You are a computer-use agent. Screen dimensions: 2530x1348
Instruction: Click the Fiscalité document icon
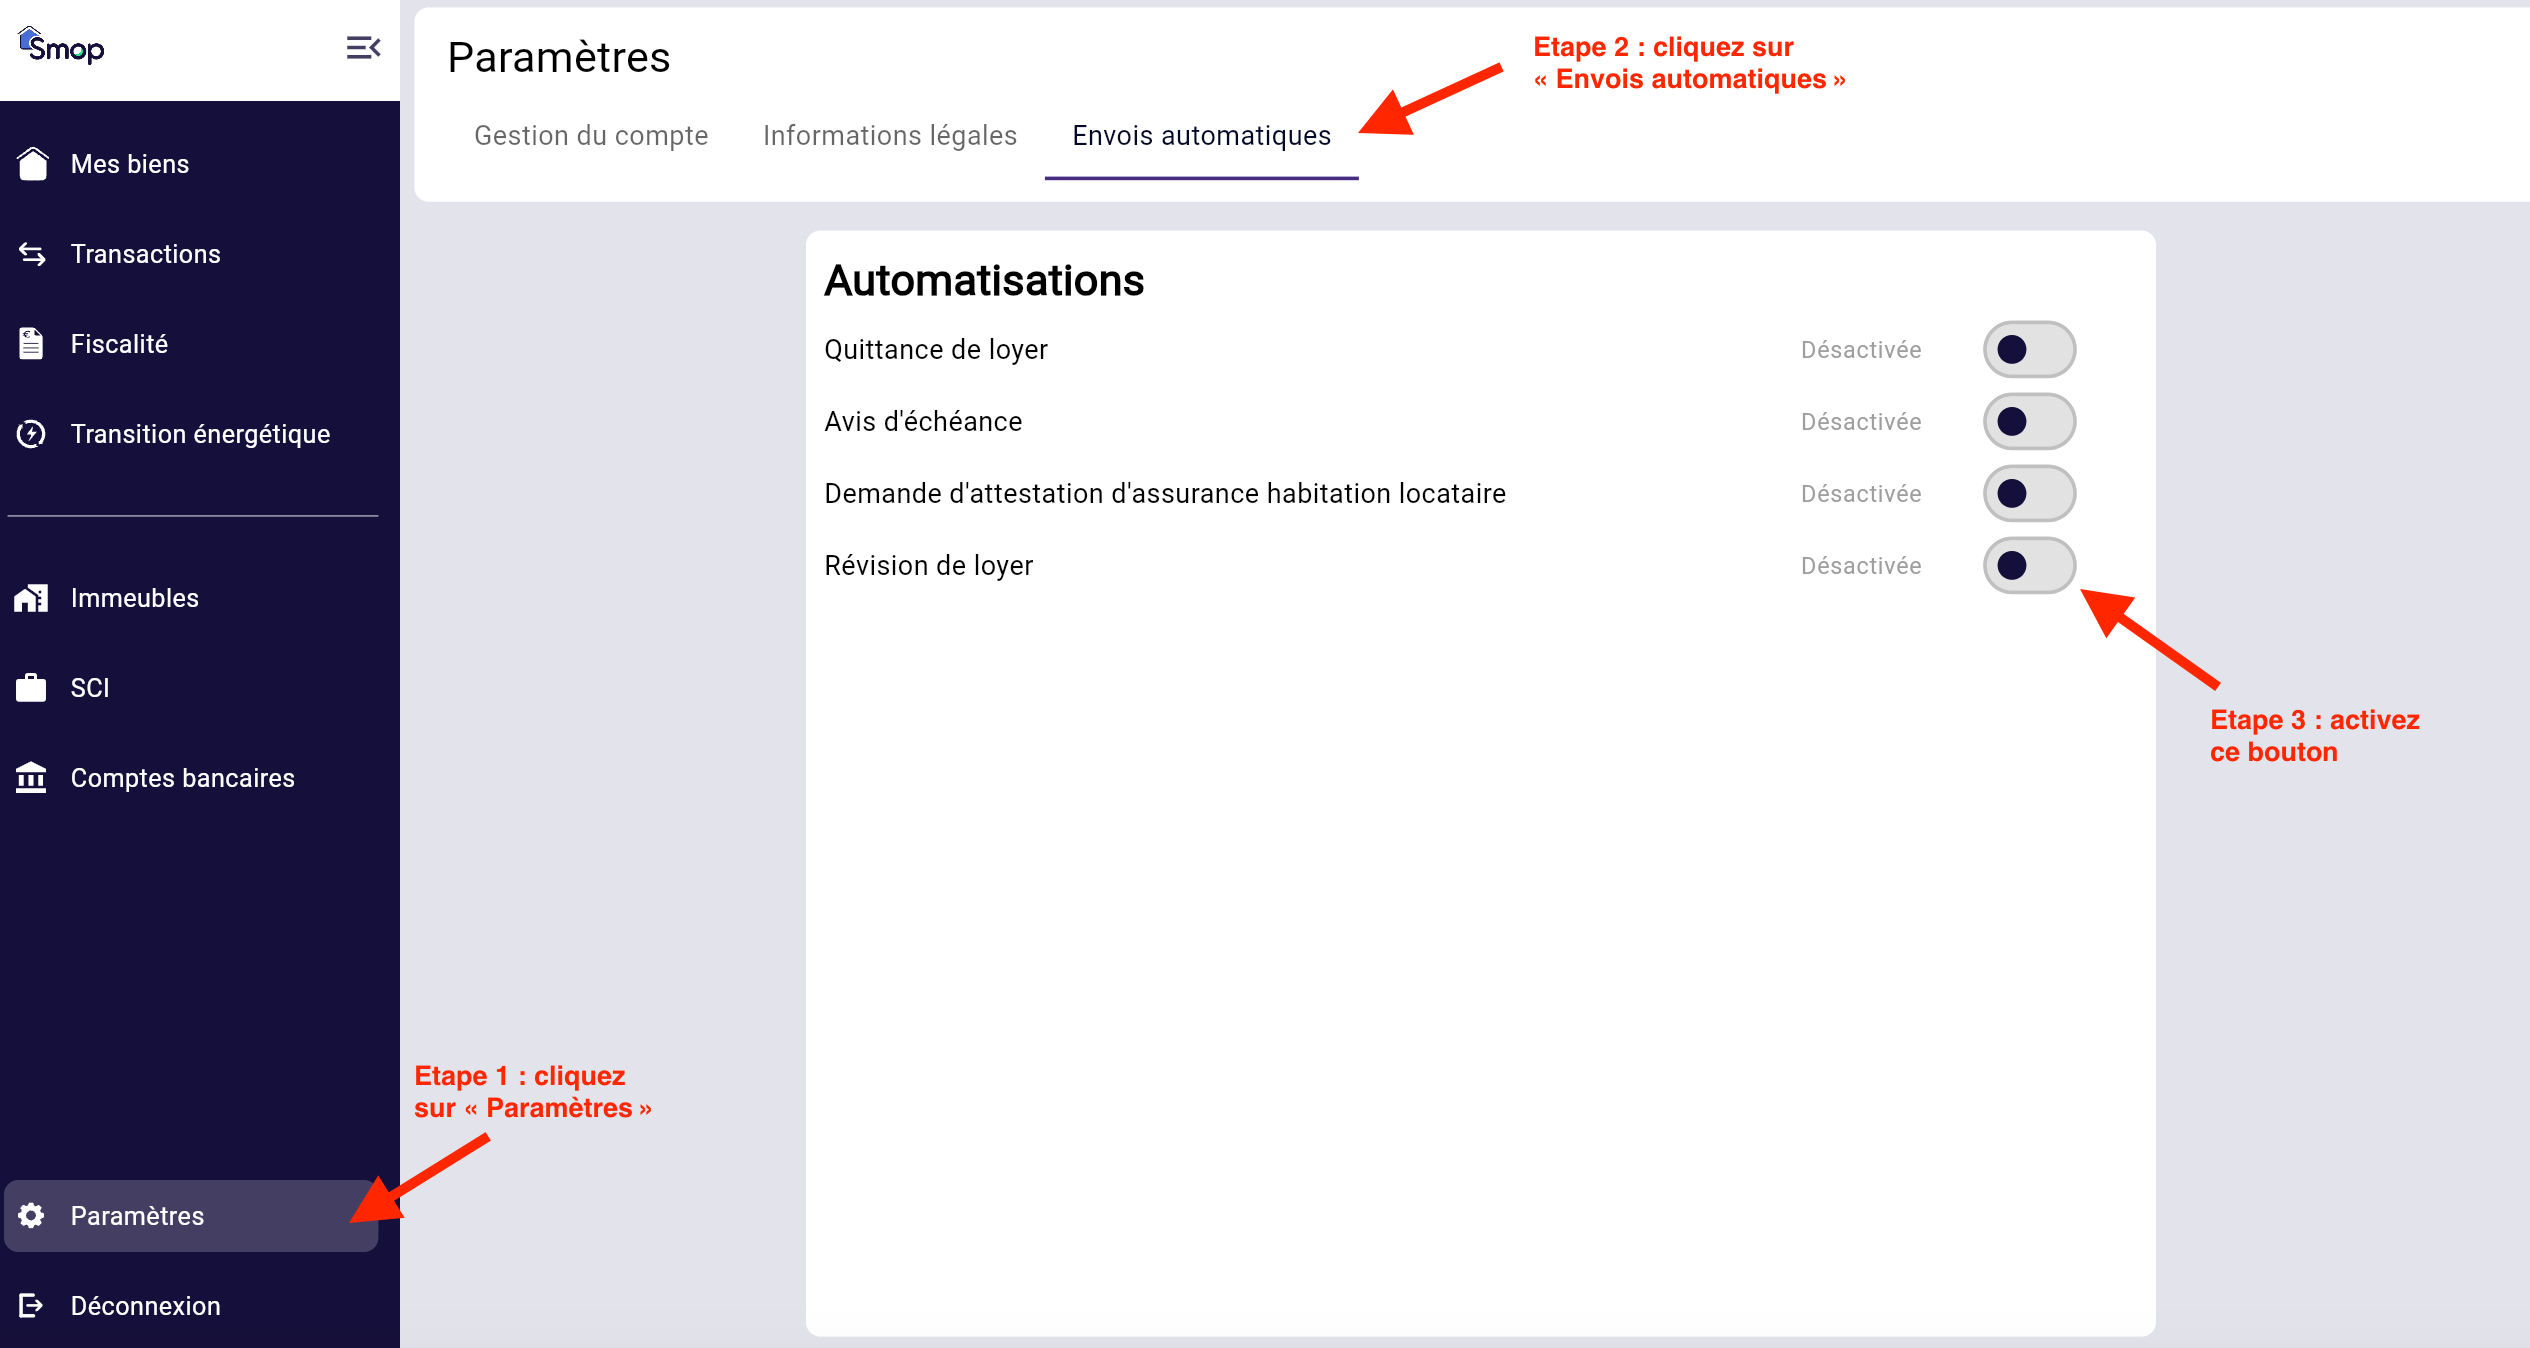(32, 344)
